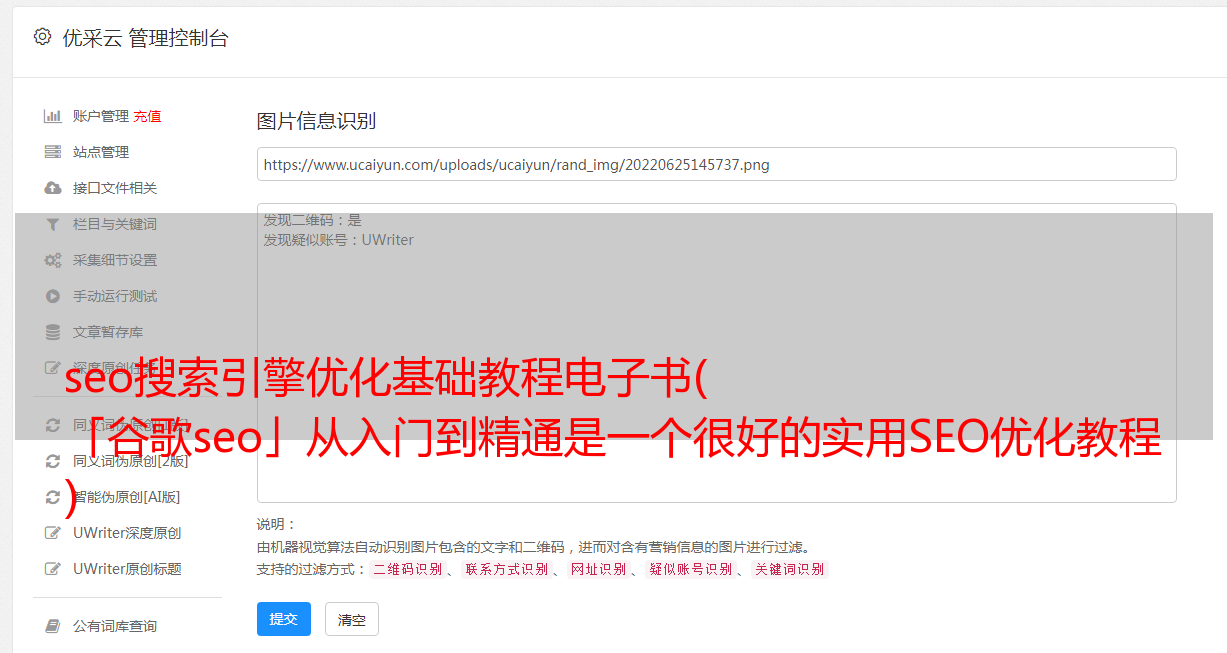Open the UWriter原创标题 sidebar entry
Screen dimensions: 1227x653
127,569
